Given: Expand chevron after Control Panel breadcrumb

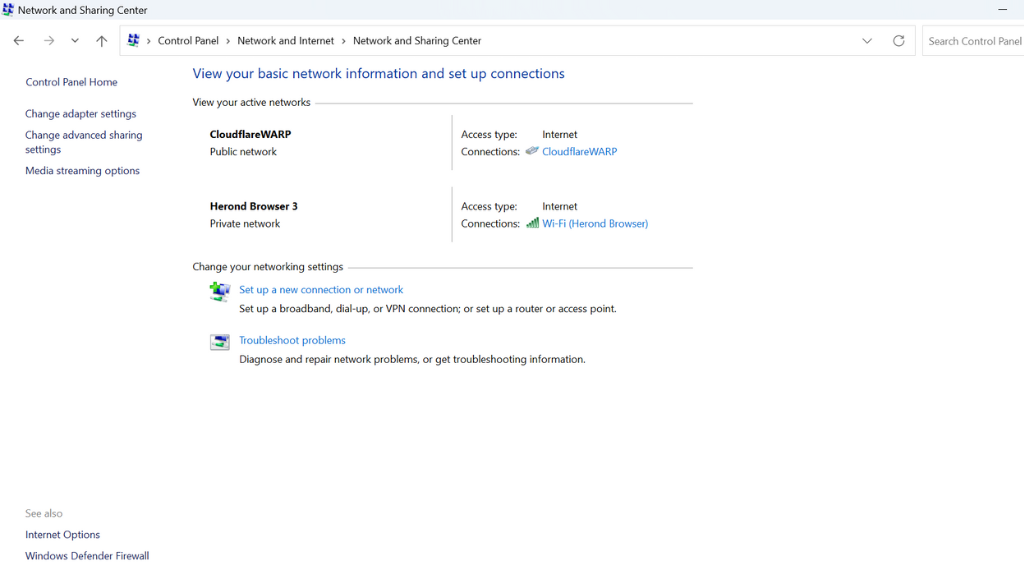Looking at the screenshot, I should click(x=228, y=41).
